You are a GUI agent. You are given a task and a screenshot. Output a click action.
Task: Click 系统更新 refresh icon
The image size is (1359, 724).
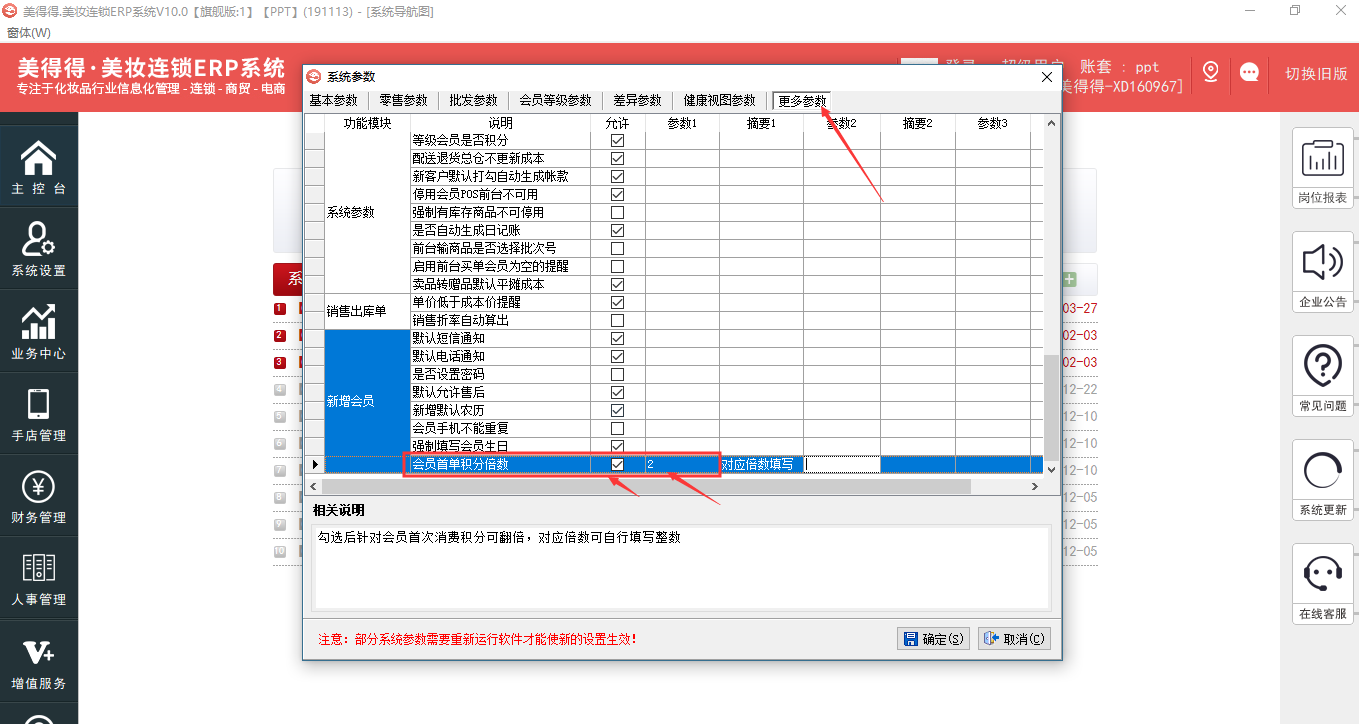[x=1322, y=481]
